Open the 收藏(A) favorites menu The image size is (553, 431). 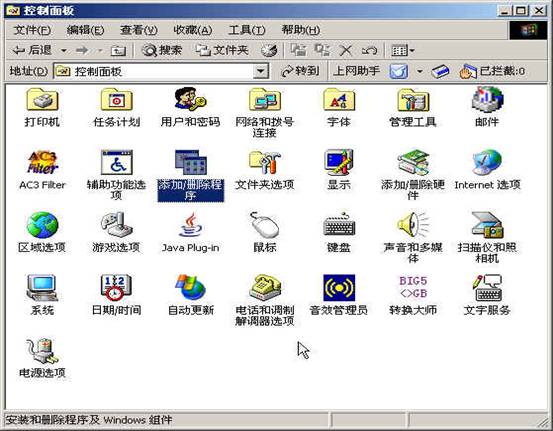pos(193,30)
